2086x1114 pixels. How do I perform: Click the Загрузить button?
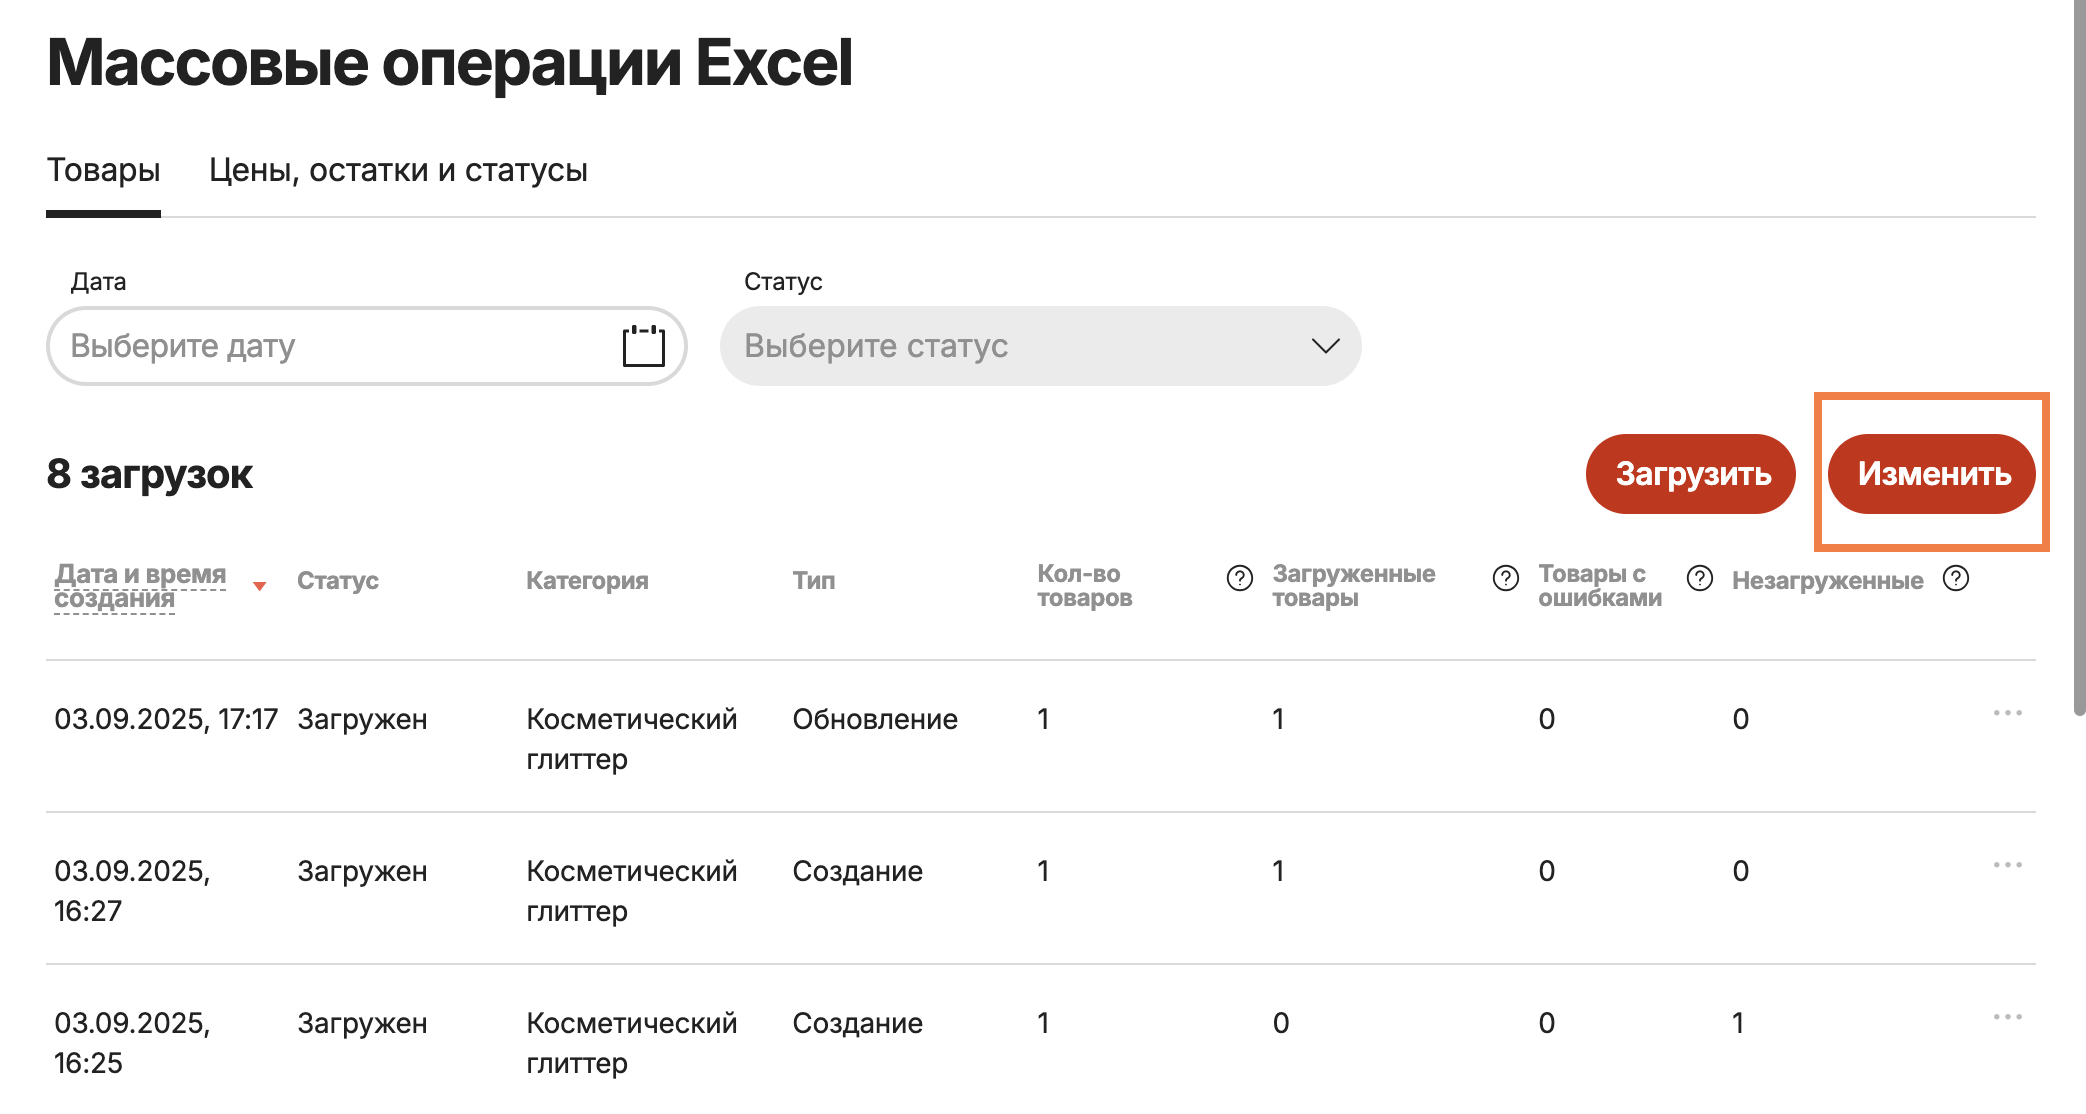point(1691,474)
